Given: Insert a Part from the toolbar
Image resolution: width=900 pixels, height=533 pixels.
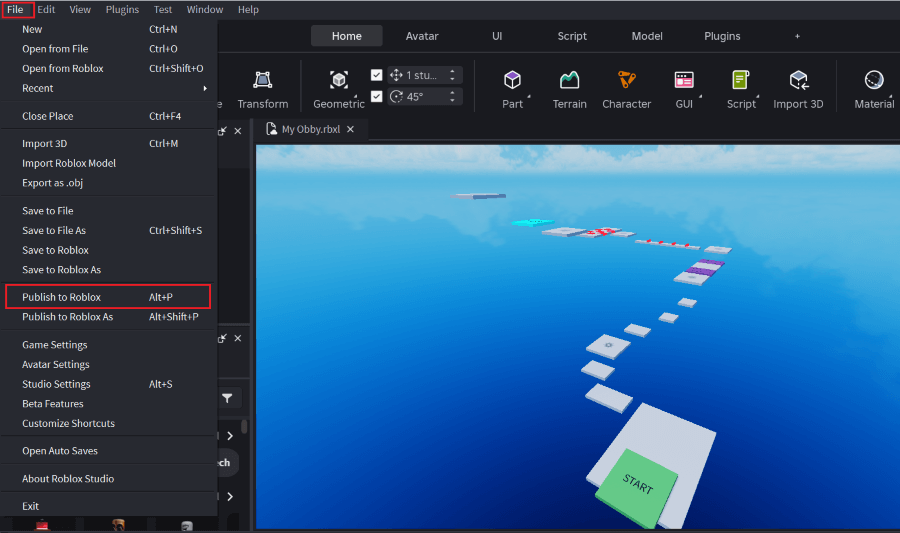Looking at the screenshot, I should (512, 80).
